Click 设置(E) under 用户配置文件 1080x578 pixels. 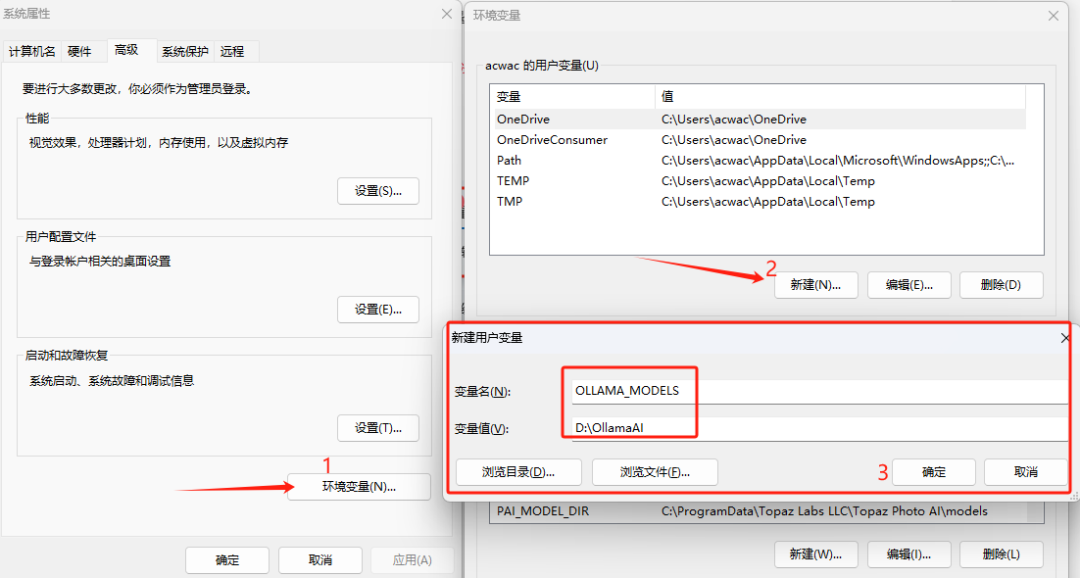377,310
